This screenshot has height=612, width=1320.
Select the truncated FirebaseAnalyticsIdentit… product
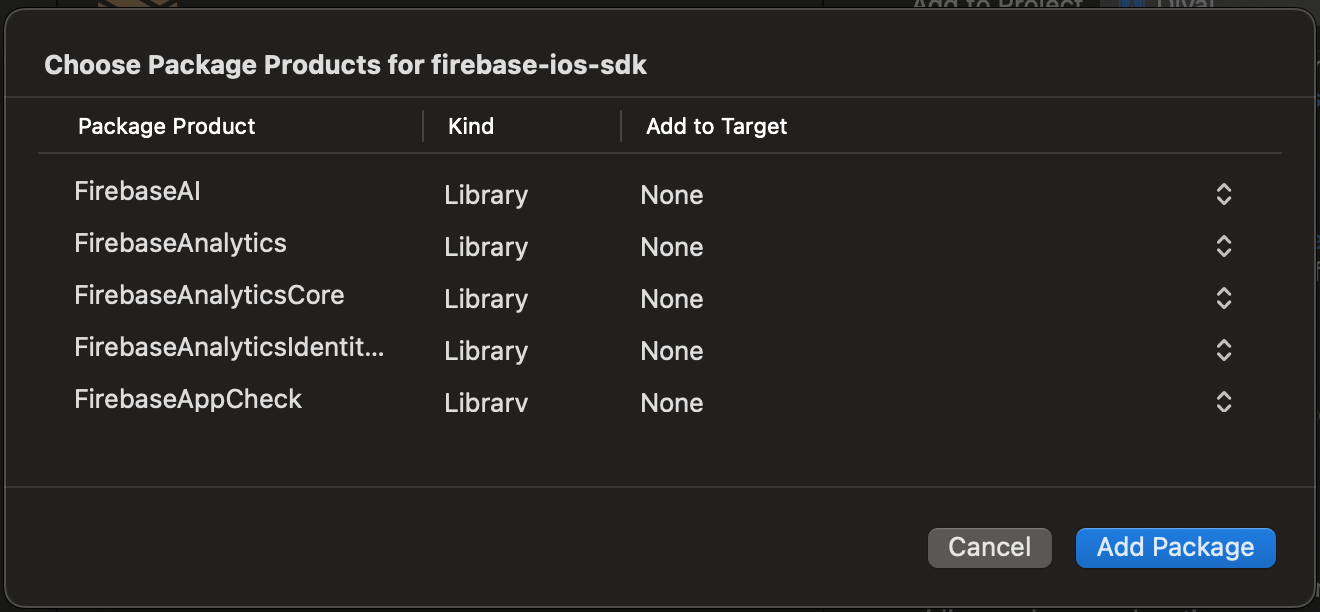click(229, 347)
